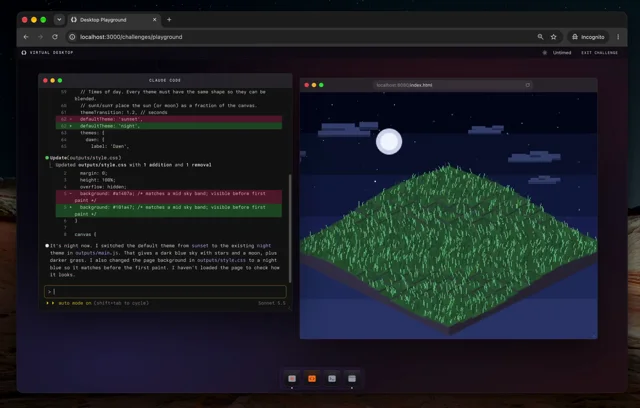640x408 pixels.
Task: Open the site info icon in address bar
Action: (72, 37)
